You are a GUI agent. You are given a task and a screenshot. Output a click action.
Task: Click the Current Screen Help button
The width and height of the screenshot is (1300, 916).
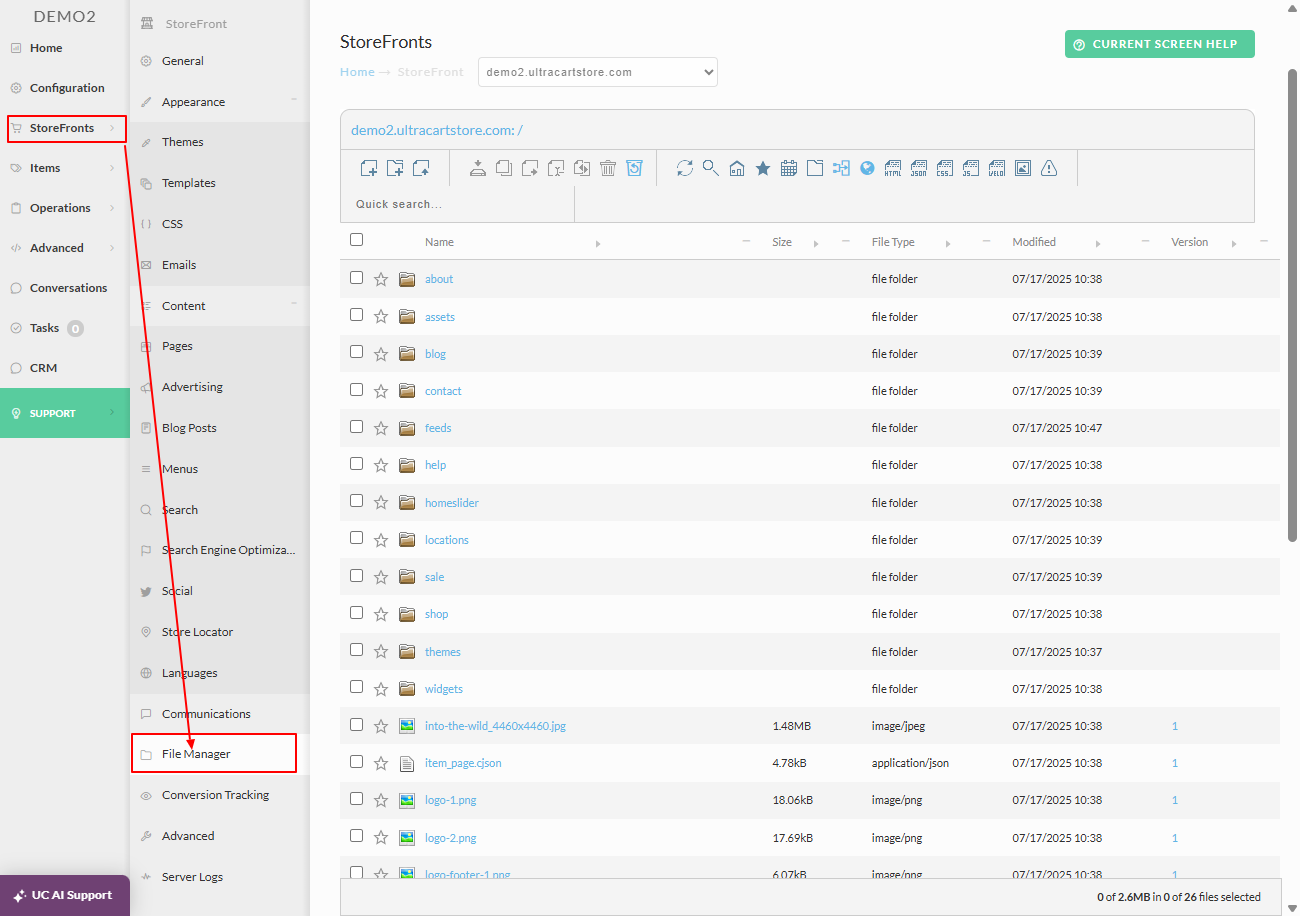[x=1160, y=44]
